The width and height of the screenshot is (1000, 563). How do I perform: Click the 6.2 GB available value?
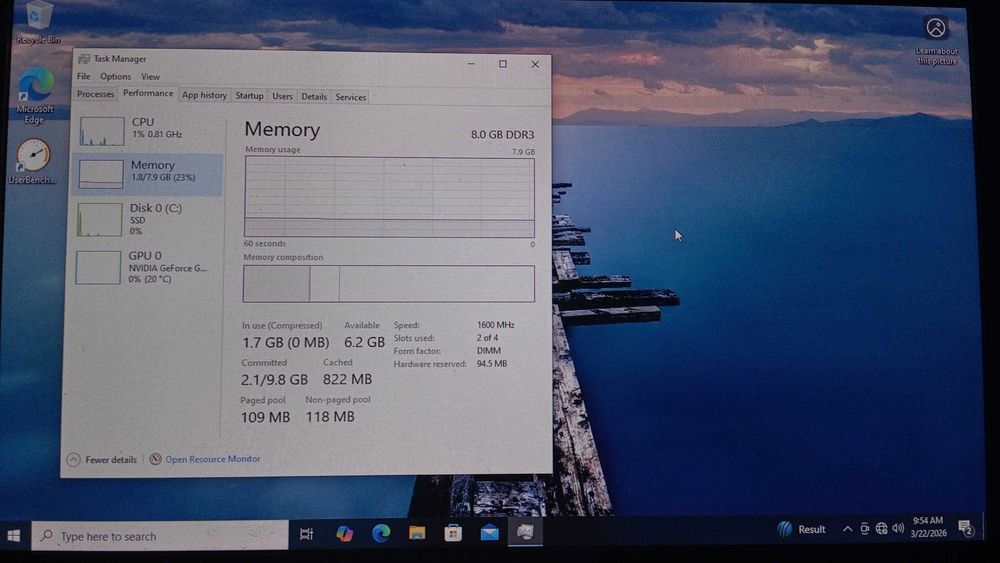point(364,342)
